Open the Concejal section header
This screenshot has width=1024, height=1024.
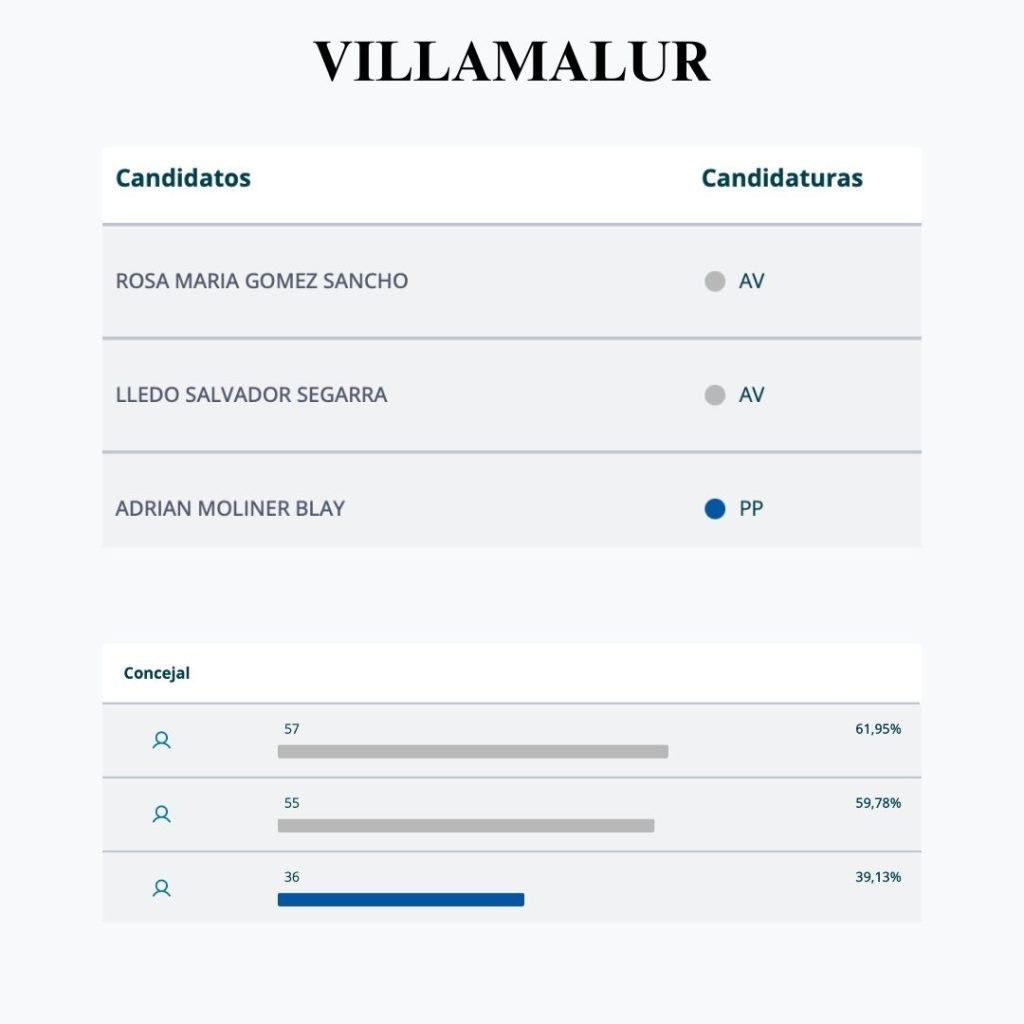pyautogui.click(x=157, y=673)
